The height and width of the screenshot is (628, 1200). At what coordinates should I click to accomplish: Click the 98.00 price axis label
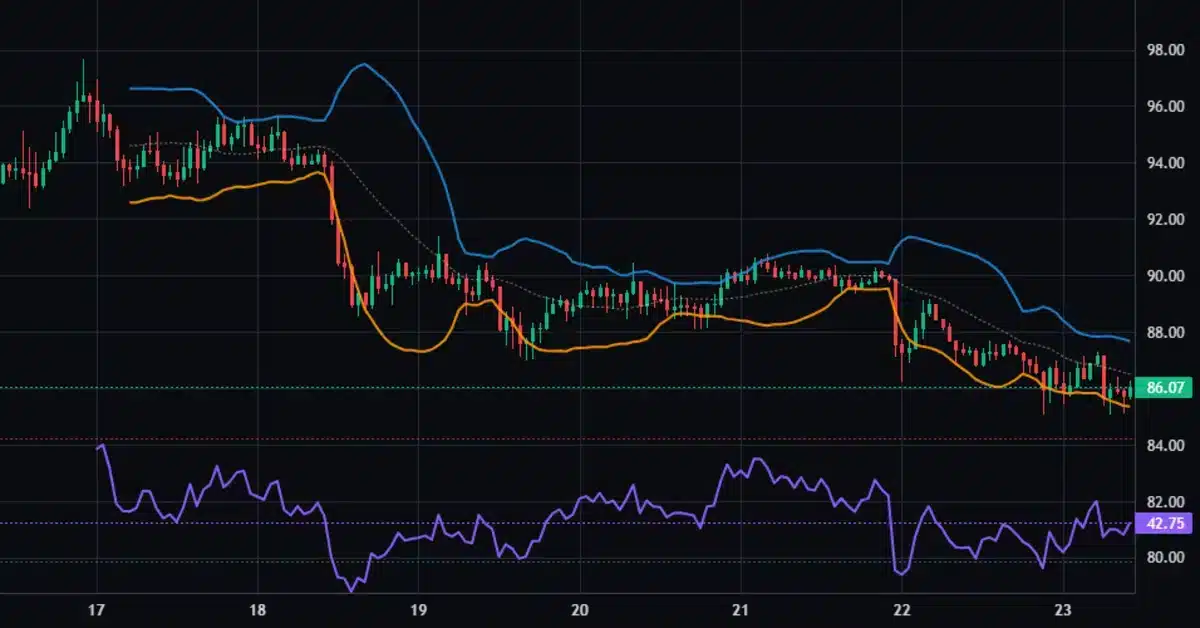pos(1165,50)
